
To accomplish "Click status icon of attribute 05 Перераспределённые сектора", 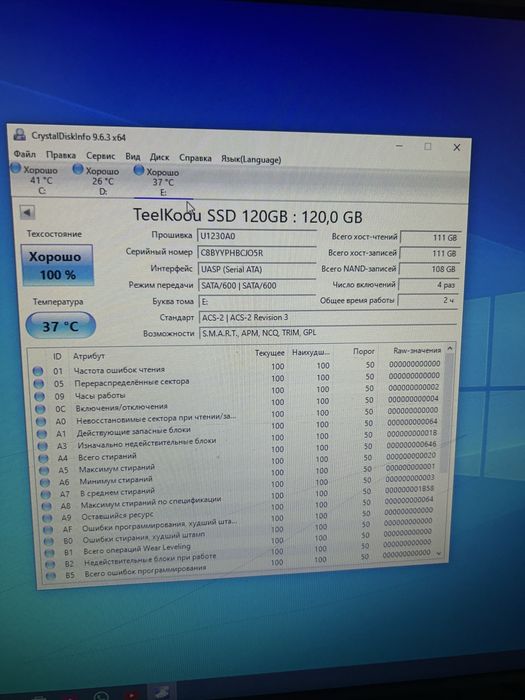I will coord(39,383).
